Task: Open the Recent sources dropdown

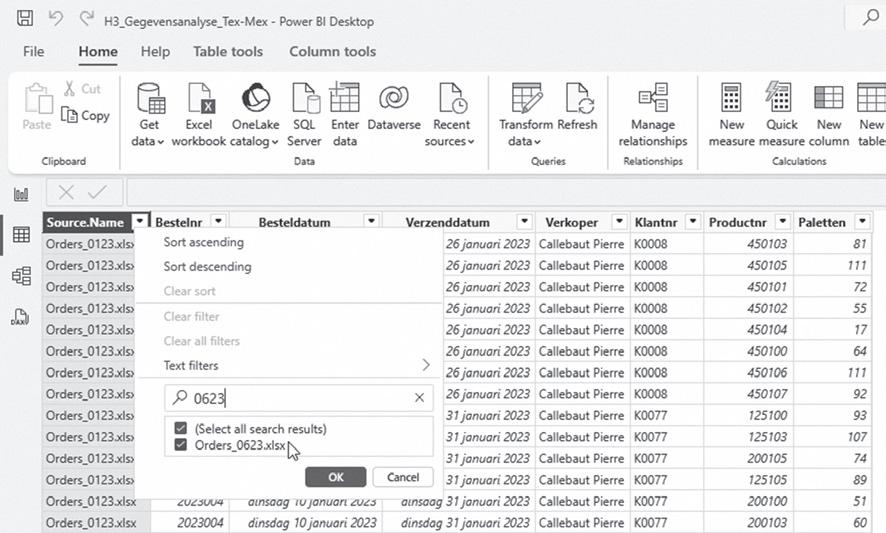Action: pos(450,141)
